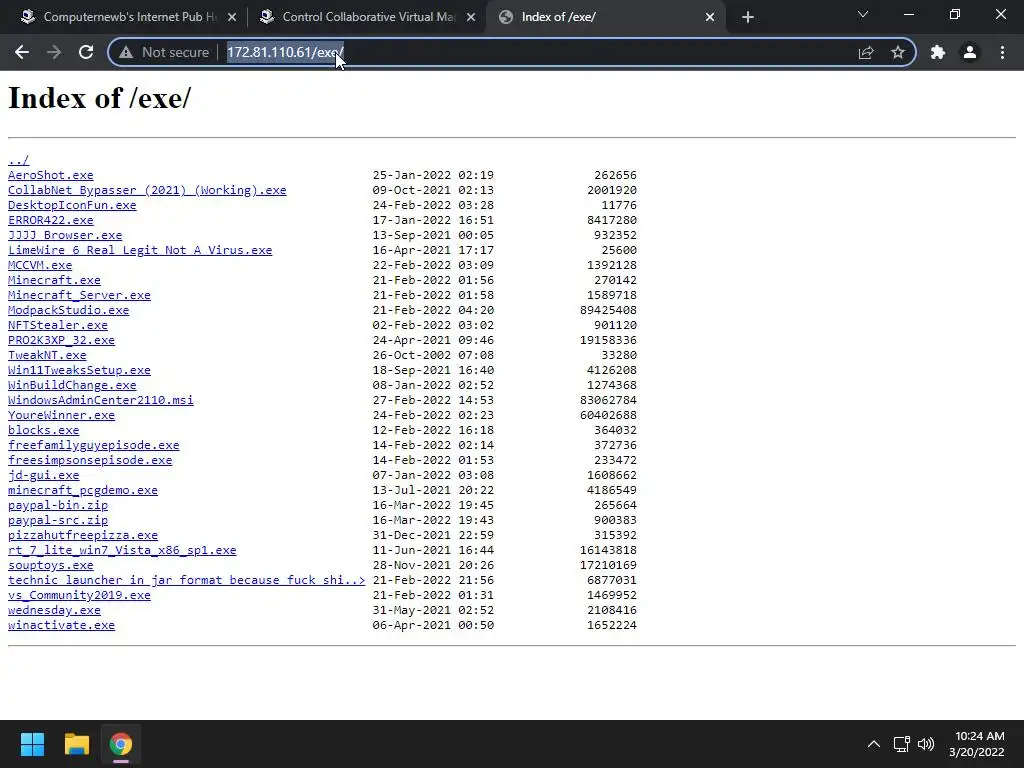Click the Index of /exe/ page heading
The image size is (1024, 768).
pyautogui.click(x=99, y=99)
